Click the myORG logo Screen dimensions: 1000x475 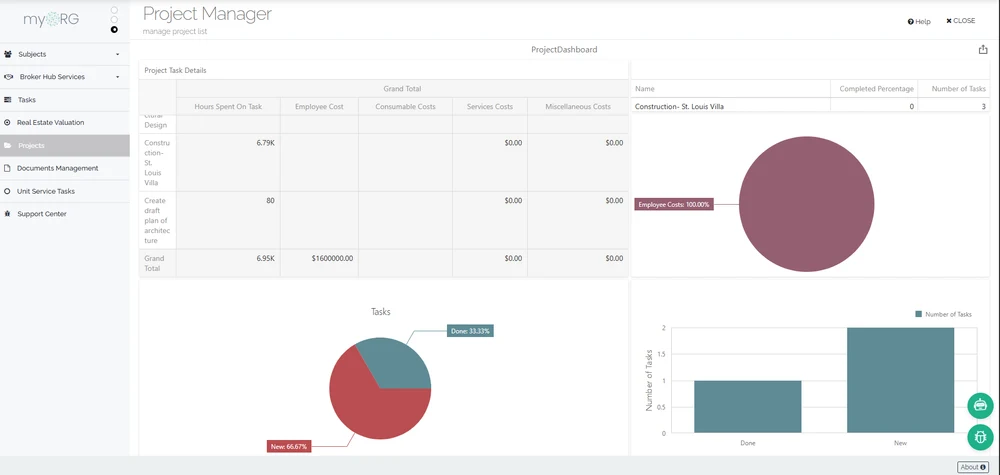(52, 19)
